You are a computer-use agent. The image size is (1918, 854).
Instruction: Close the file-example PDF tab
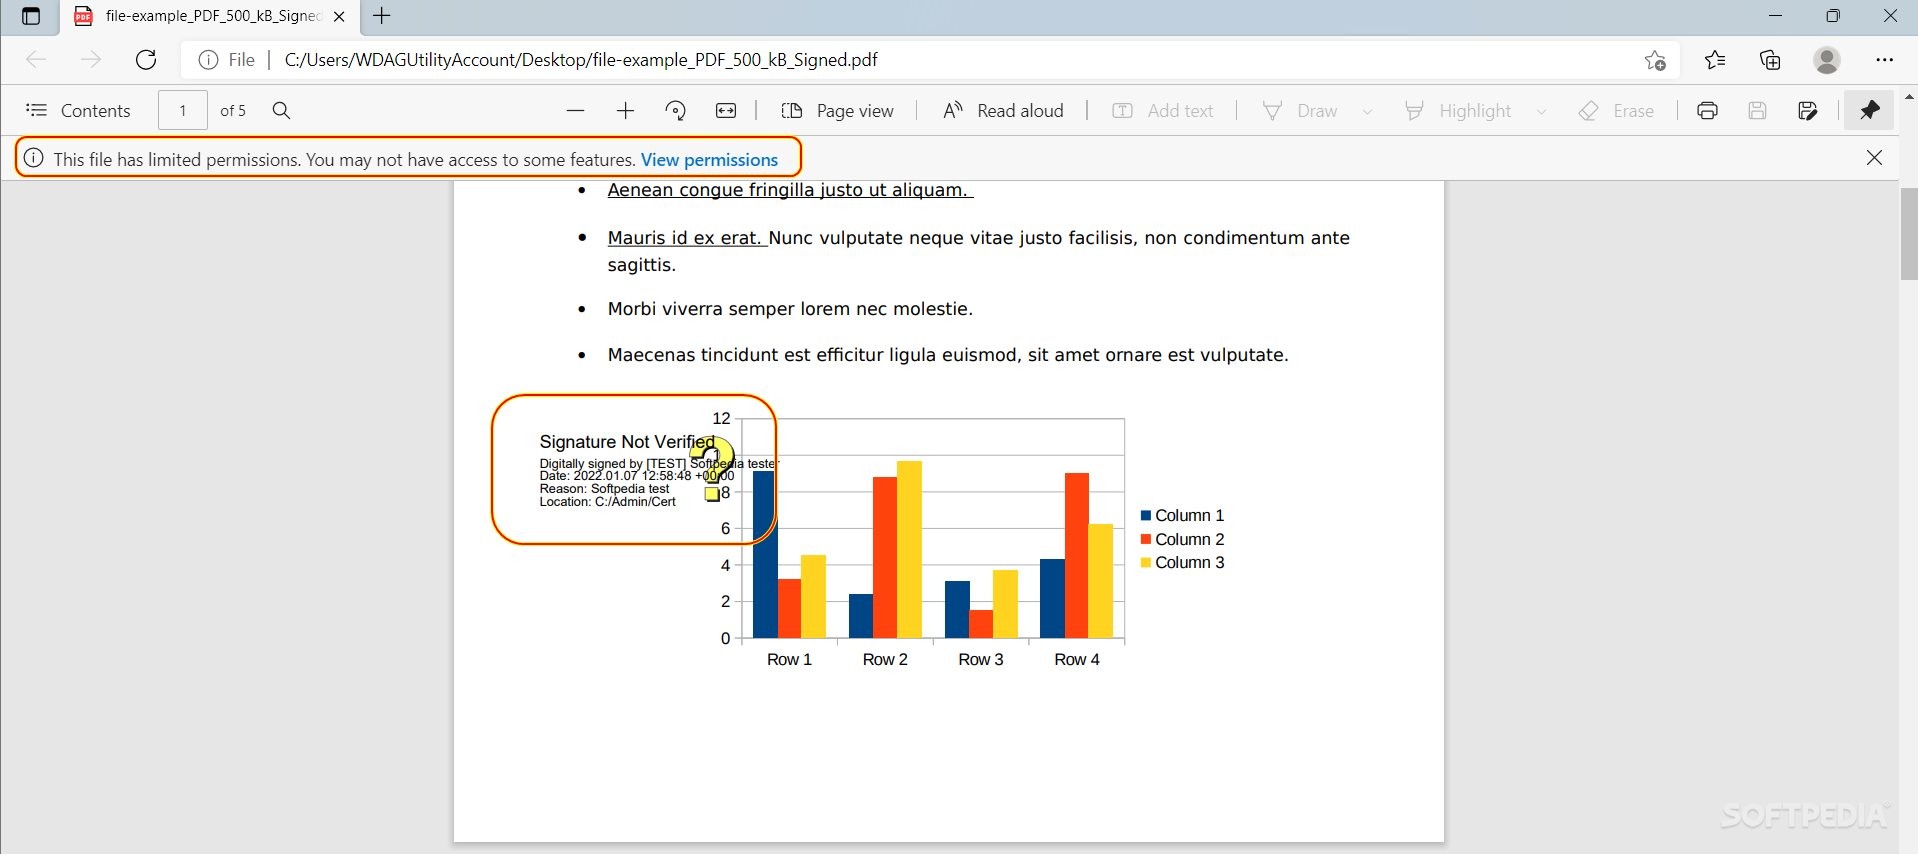coord(339,16)
